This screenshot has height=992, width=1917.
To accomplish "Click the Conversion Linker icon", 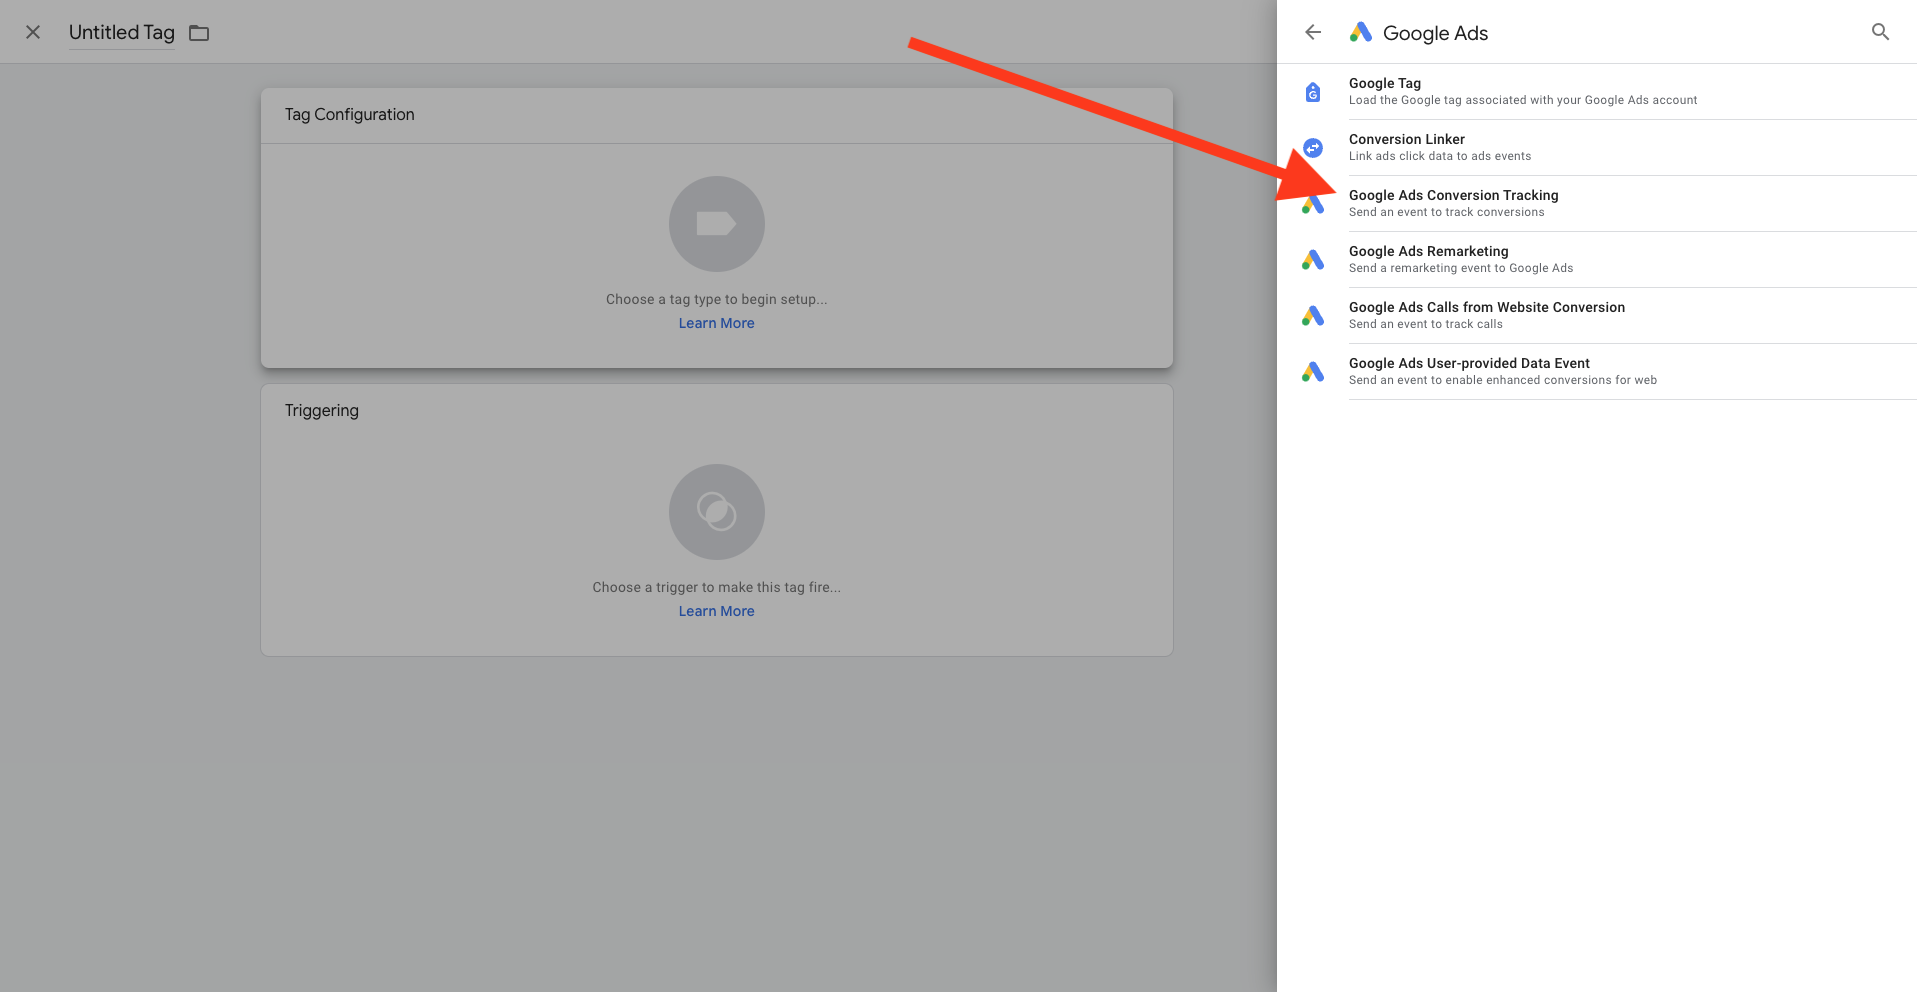I will click(1313, 148).
